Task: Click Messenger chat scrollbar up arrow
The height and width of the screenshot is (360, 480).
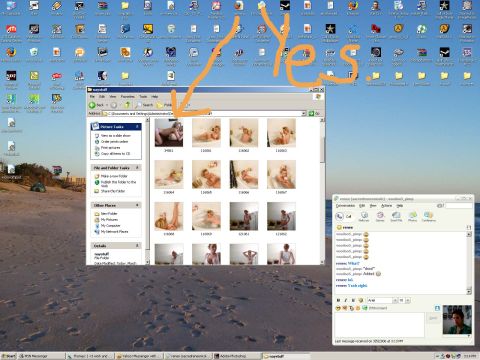Action: click(x=469, y=234)
